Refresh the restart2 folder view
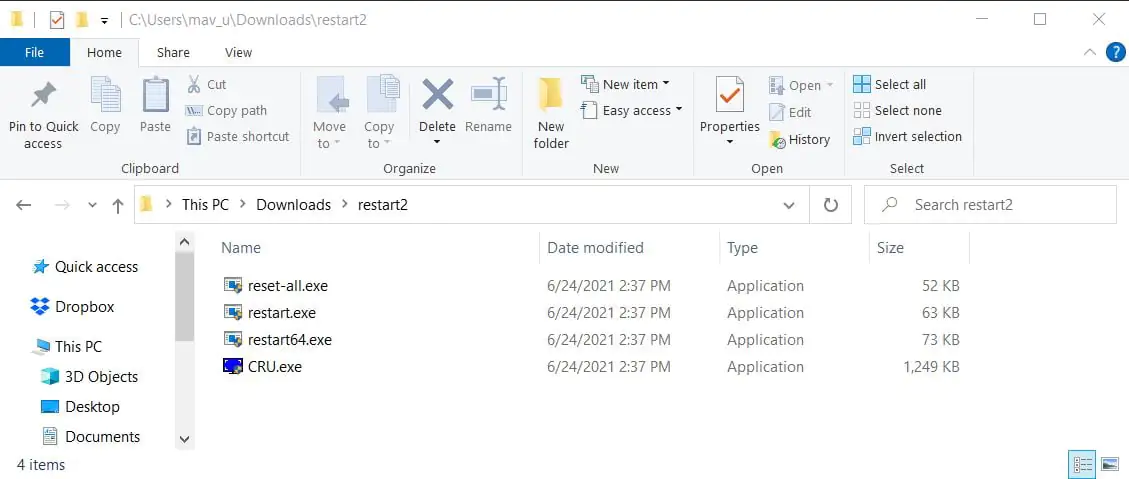The height and width of the screenshot is (479, 1129). coord(830,205)
